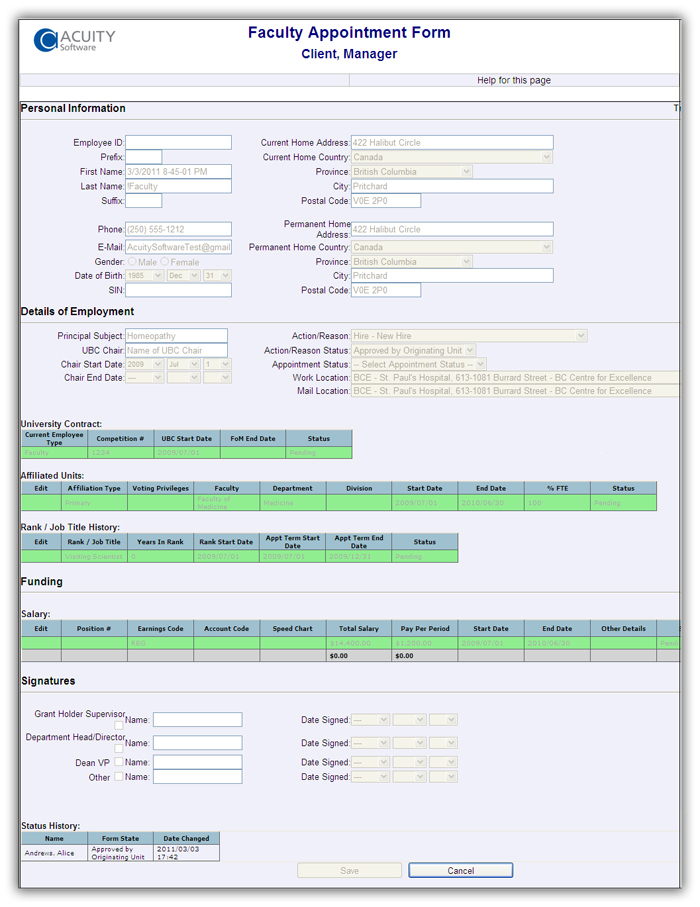This screenshot has height=907, width=700.
Task: Open Chair Start Date year dropdown
Action: click(145, 364)
